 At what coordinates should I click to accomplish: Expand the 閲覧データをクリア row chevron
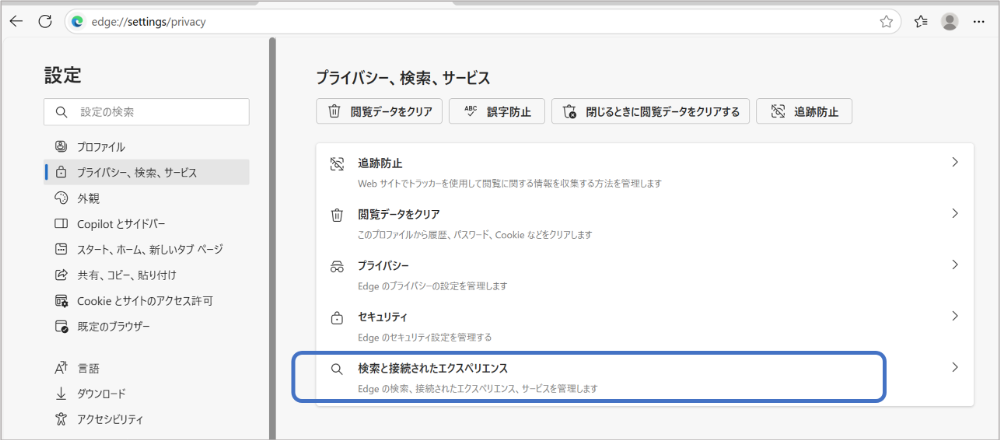[x=955, y=213]
